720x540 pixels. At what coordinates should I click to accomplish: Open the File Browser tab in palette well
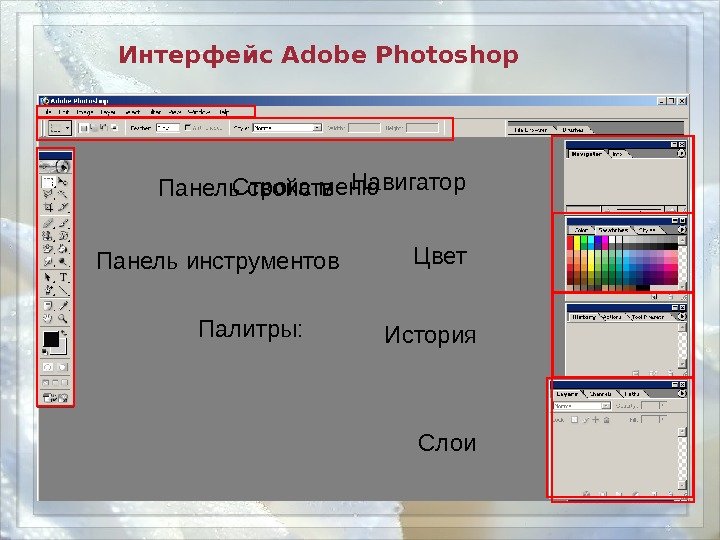pos(530,130)
